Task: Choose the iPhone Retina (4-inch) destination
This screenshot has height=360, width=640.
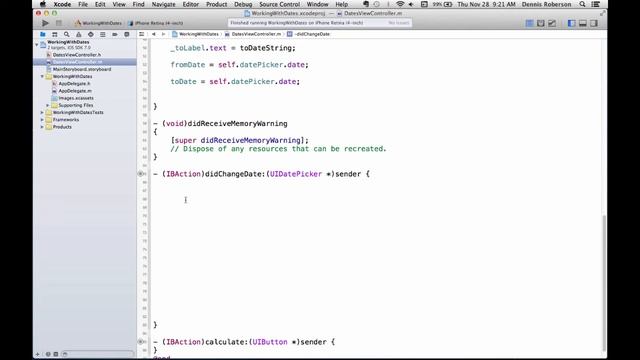Action: [x=156, y=23]
